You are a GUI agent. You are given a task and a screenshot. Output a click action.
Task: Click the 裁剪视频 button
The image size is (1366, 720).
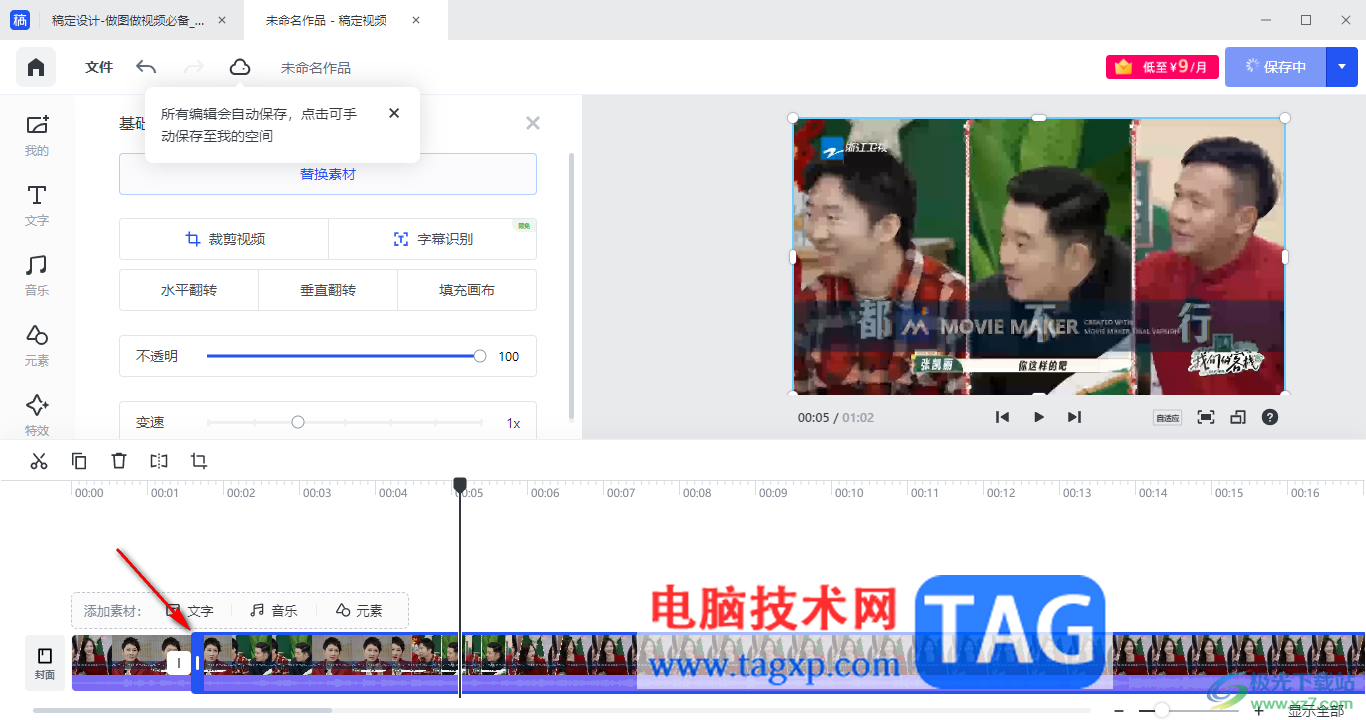click(x=224, y=239)
